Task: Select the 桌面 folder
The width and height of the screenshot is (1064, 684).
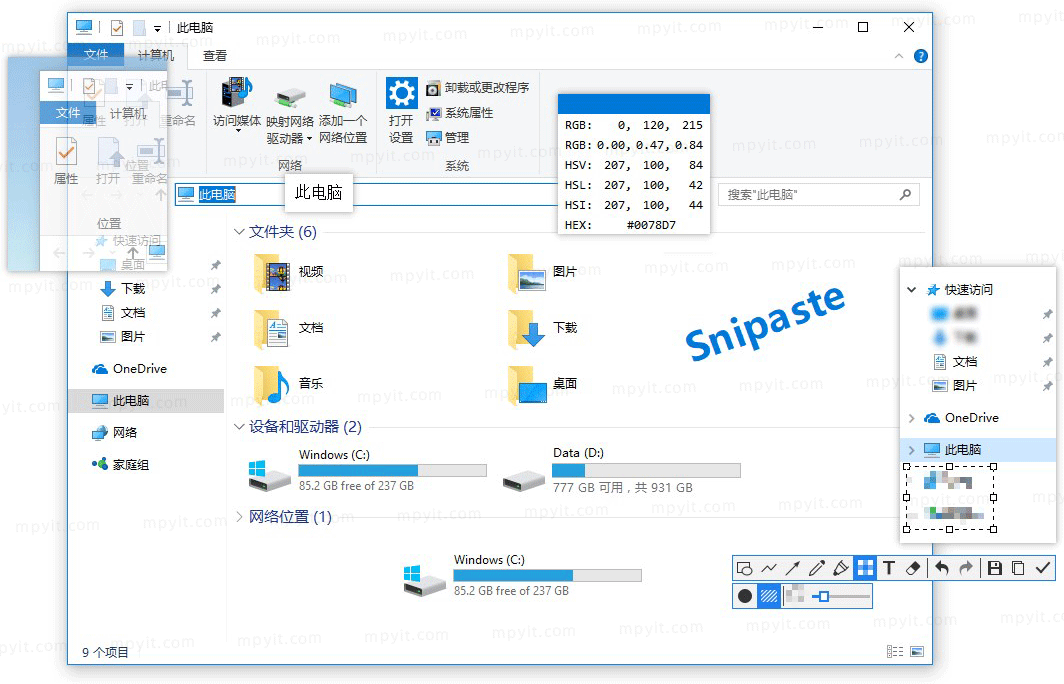Action: tap(544, 384)
